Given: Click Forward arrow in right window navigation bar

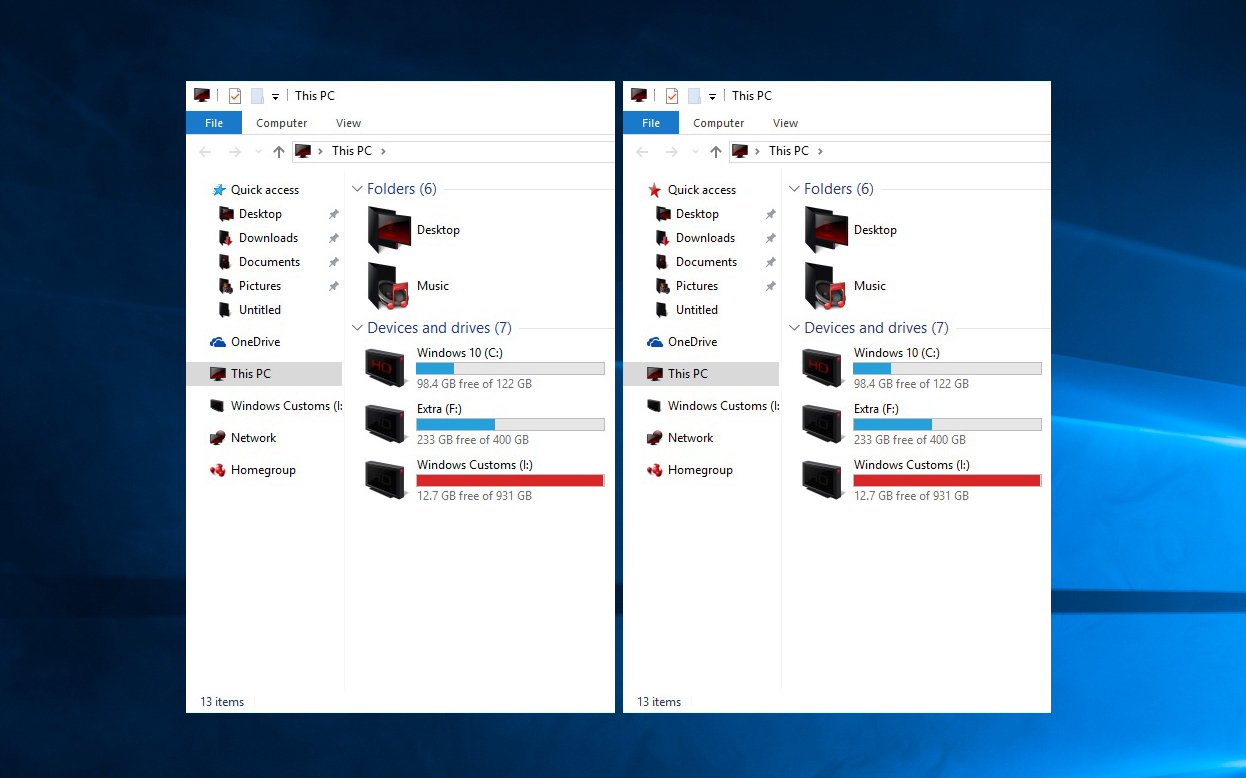Looking at the screenshot, I should pos(672,152).
